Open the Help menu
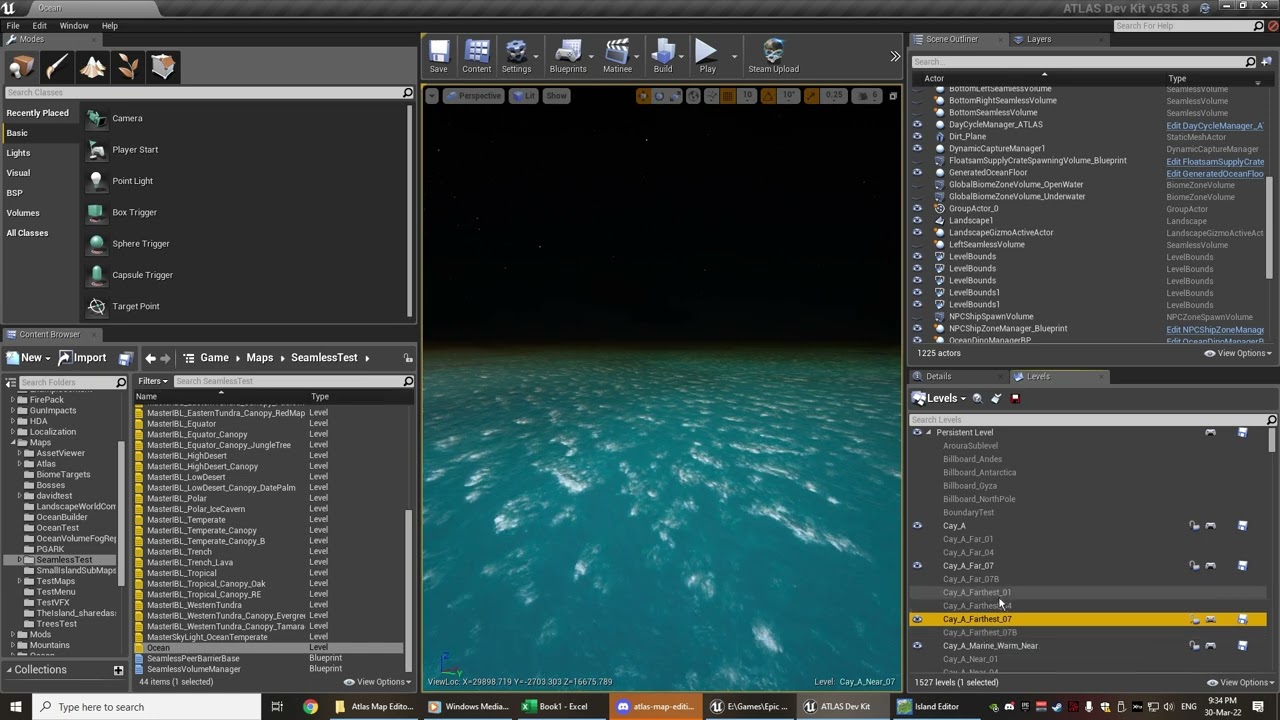 pos(110,25)
